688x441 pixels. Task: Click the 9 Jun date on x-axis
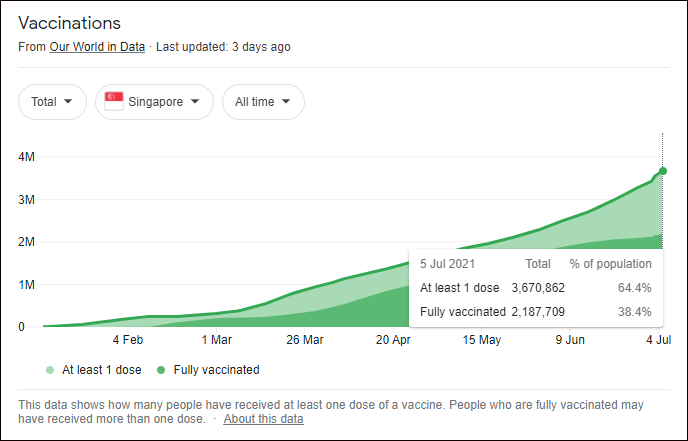pyautogui.click(x=570, y=340)
